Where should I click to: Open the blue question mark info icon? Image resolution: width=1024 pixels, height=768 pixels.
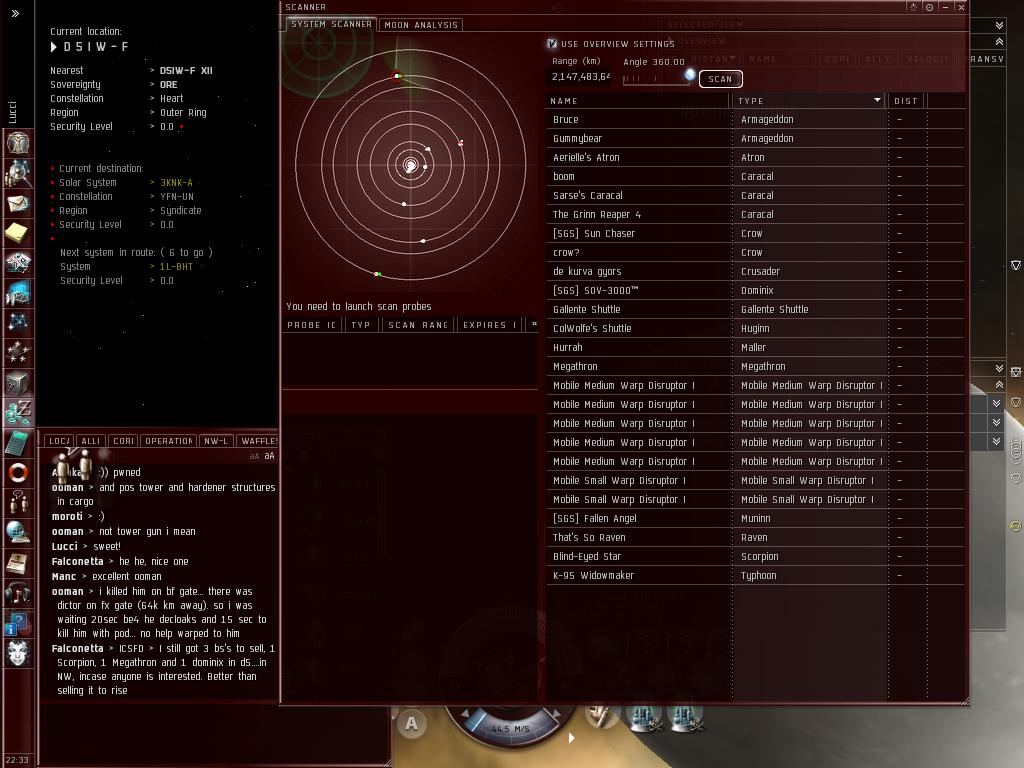pyautogui.click(x=18, y=623)
